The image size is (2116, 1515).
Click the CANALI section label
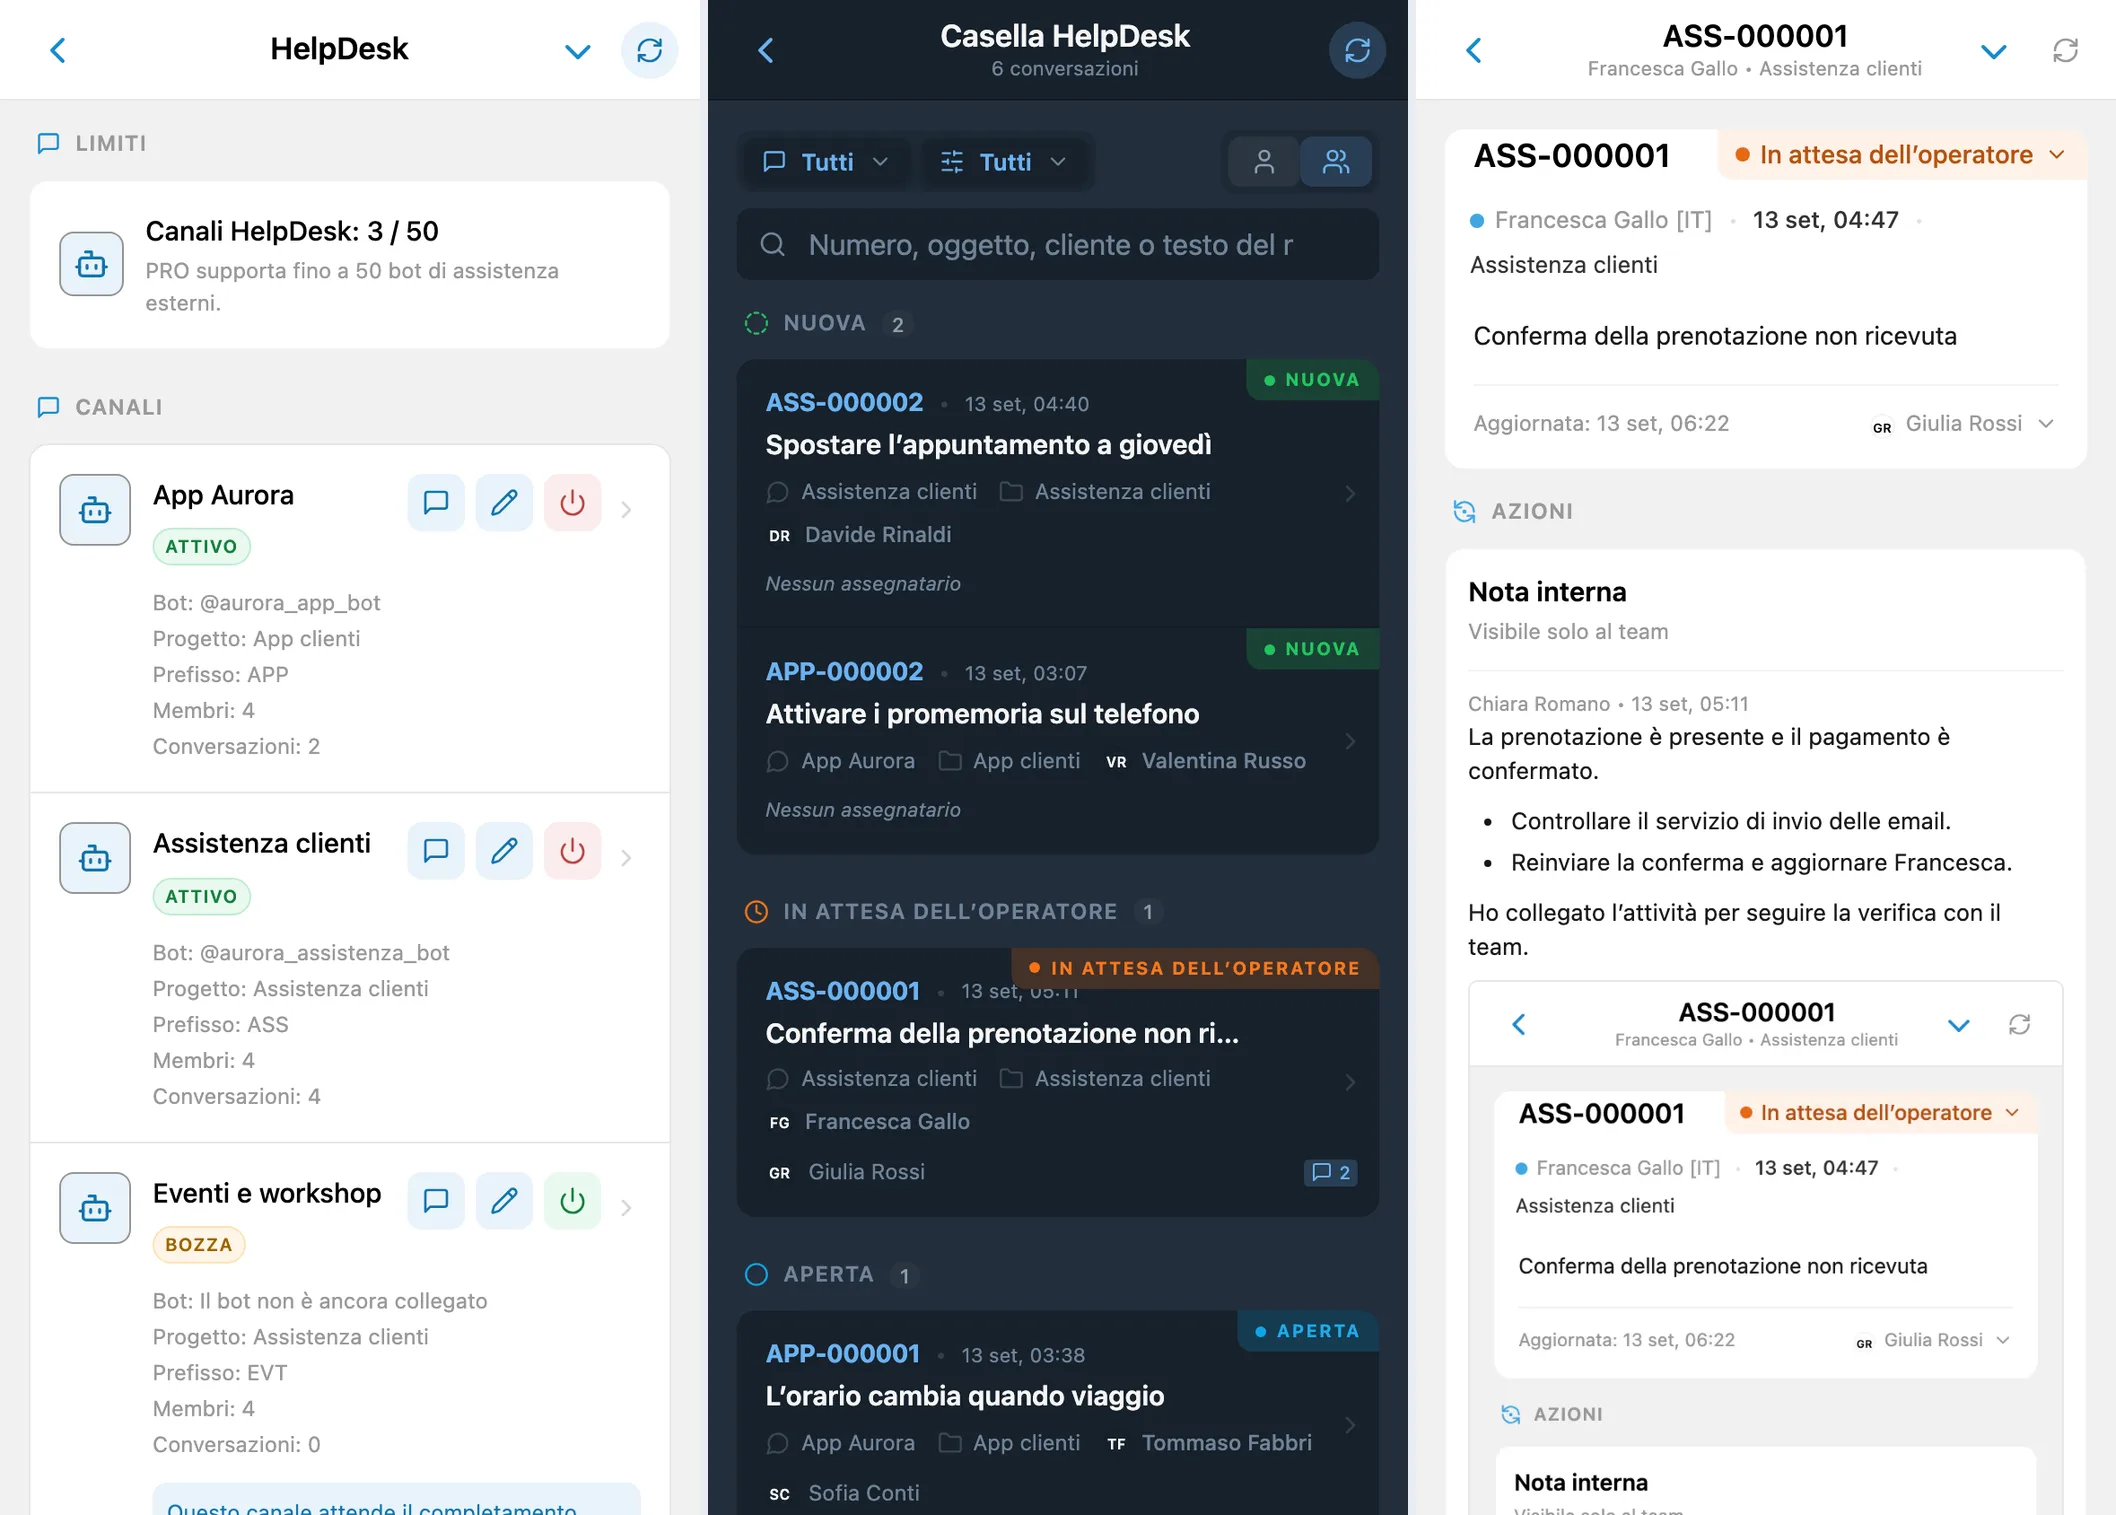[119, 407]
